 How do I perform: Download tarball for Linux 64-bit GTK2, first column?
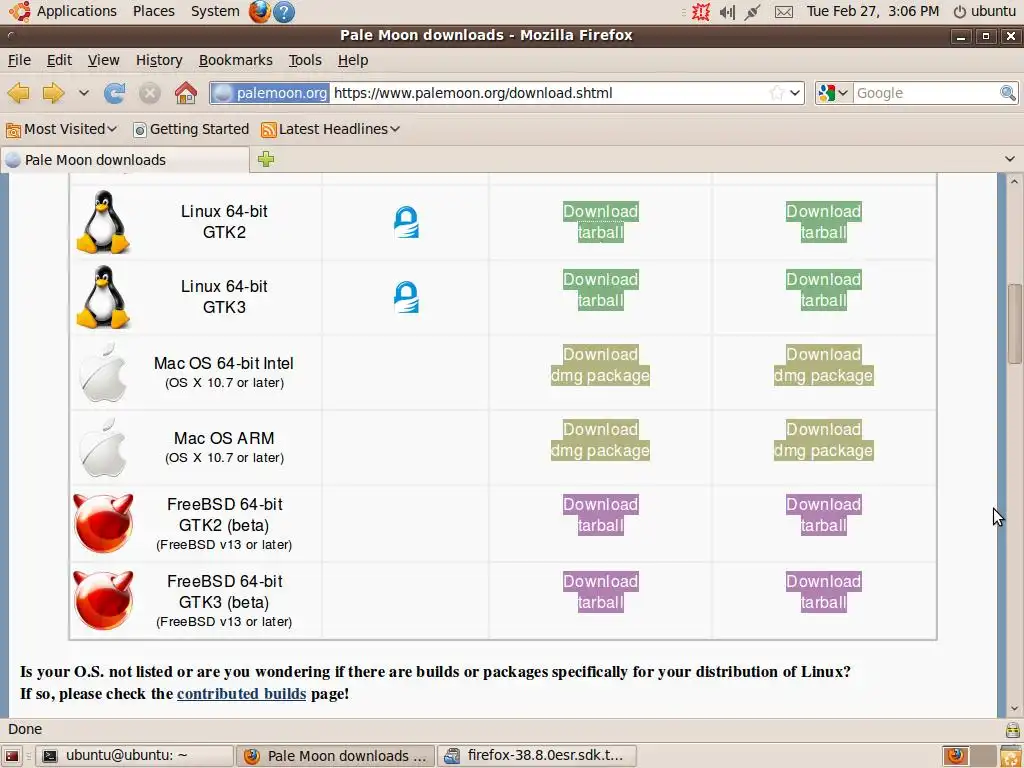600,222
